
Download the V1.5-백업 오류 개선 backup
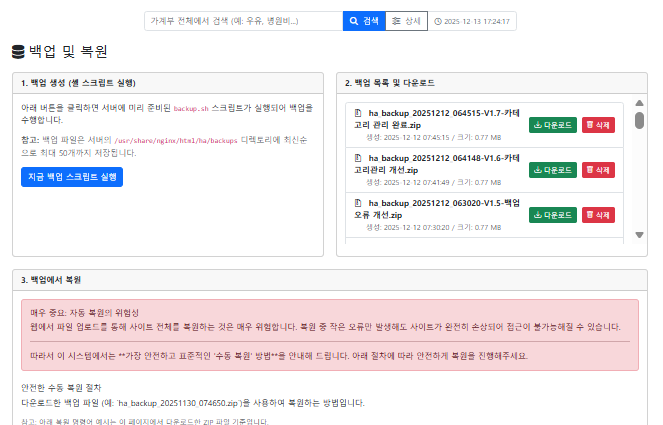(x=553, y=215)
